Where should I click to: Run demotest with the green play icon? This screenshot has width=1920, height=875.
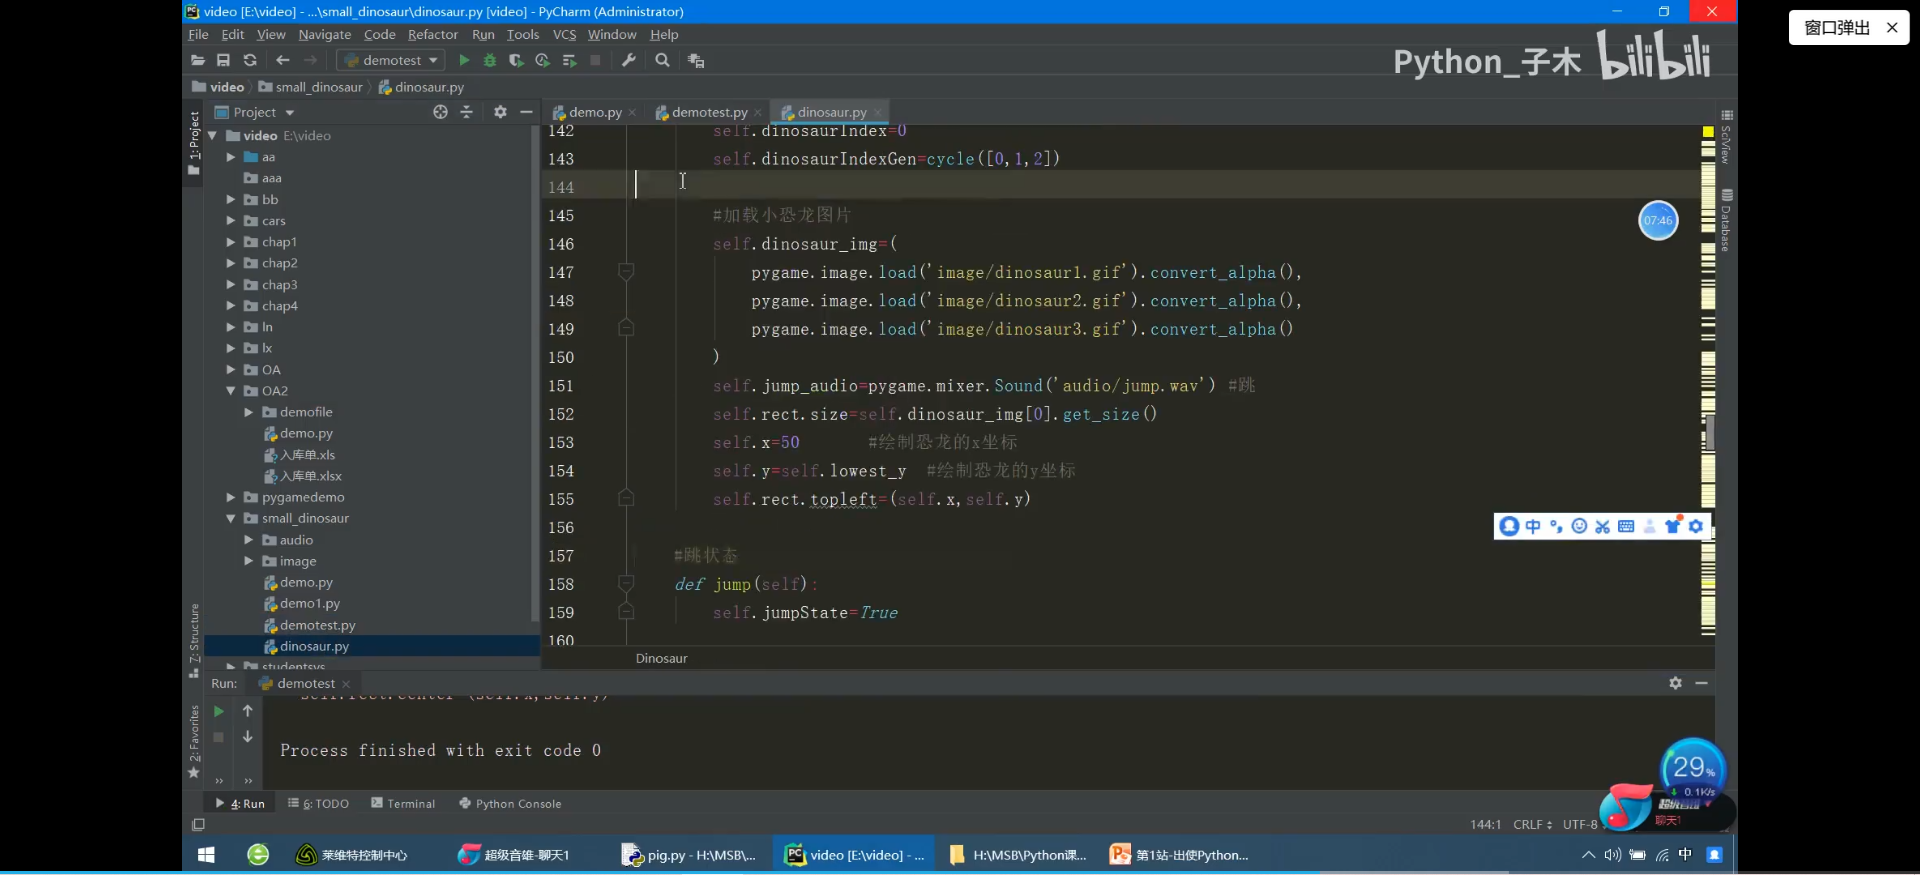[x=464, y=60]
